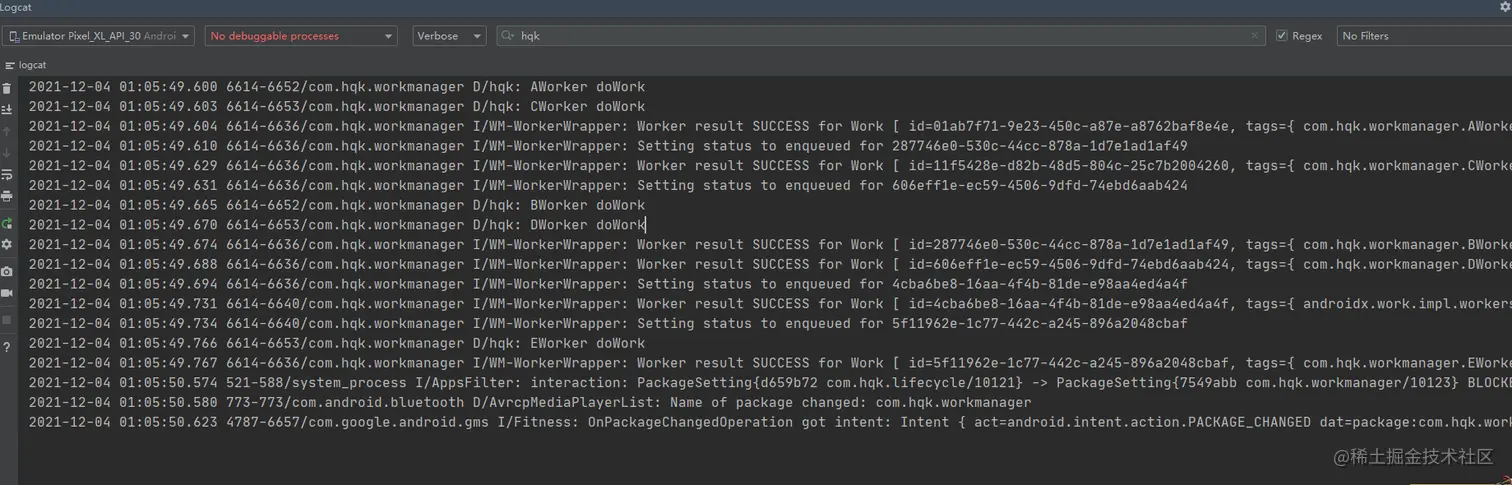Screen dimensions: 1512x485
Task: Click the AvrcpMediaPlayerList package changed line
Action: point(530,402)
